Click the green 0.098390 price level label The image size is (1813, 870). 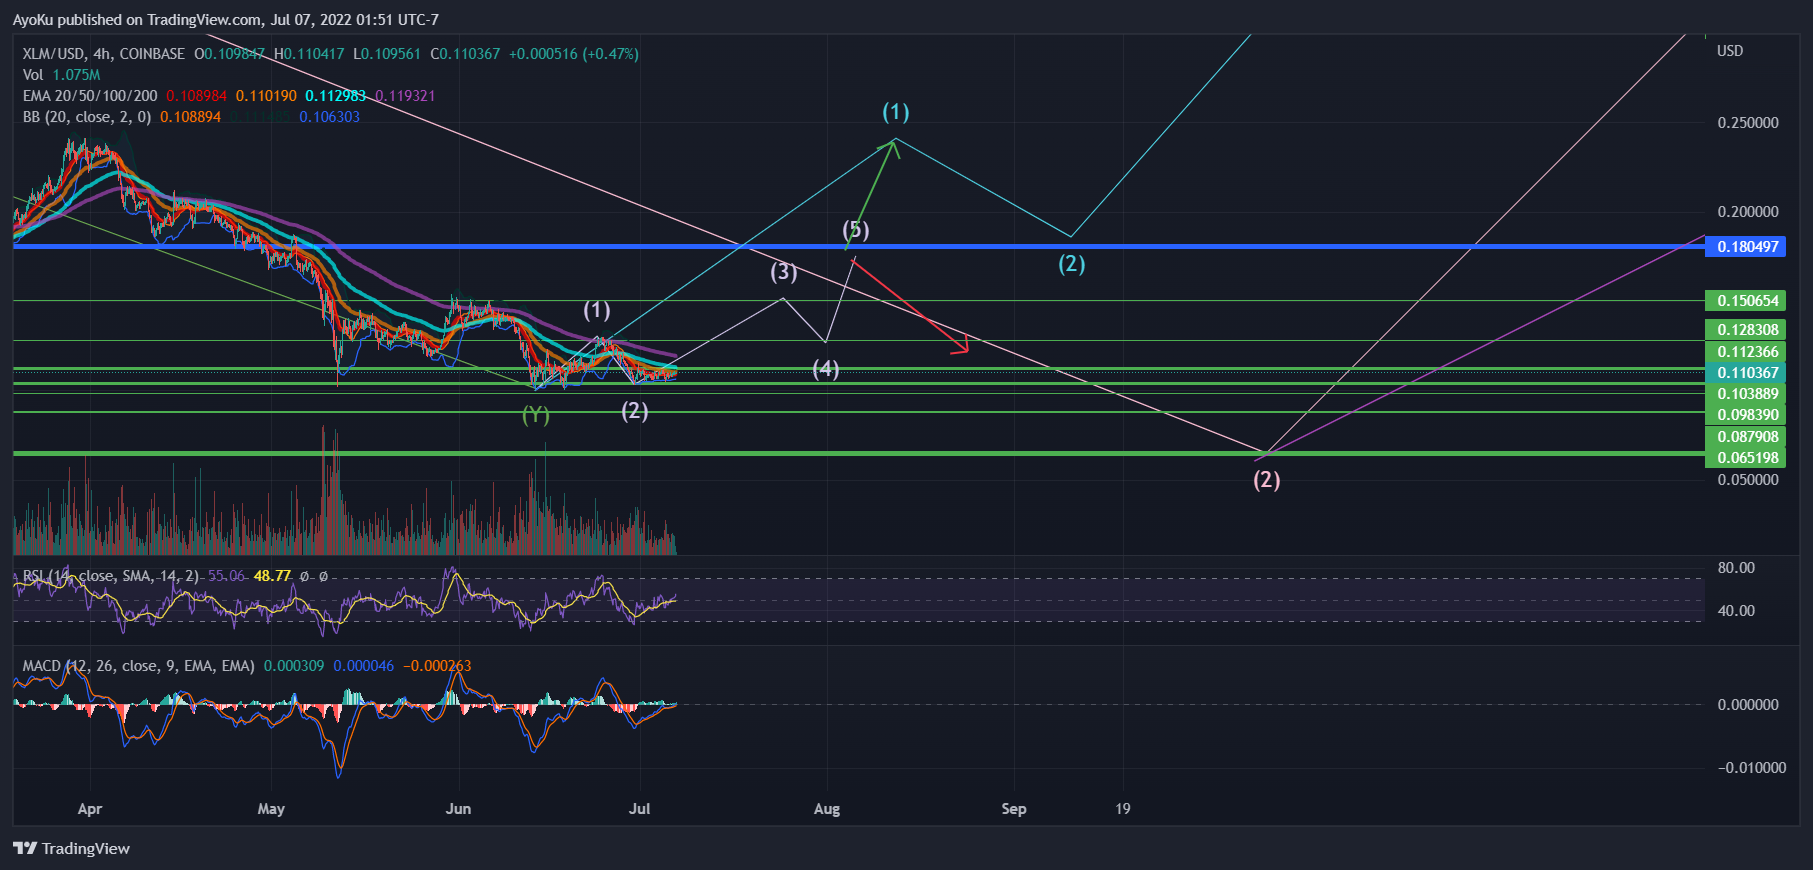(x=1745, y=415)
